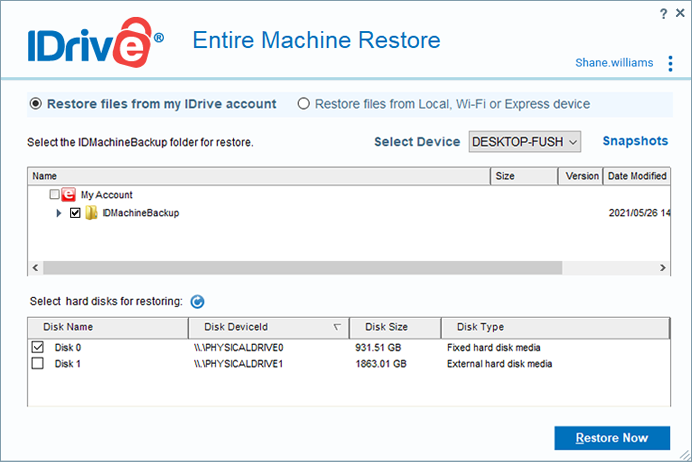Viewport: 692px width, 462px height.
Task: Refresh the hard disks list
Action: pos(197,302)
